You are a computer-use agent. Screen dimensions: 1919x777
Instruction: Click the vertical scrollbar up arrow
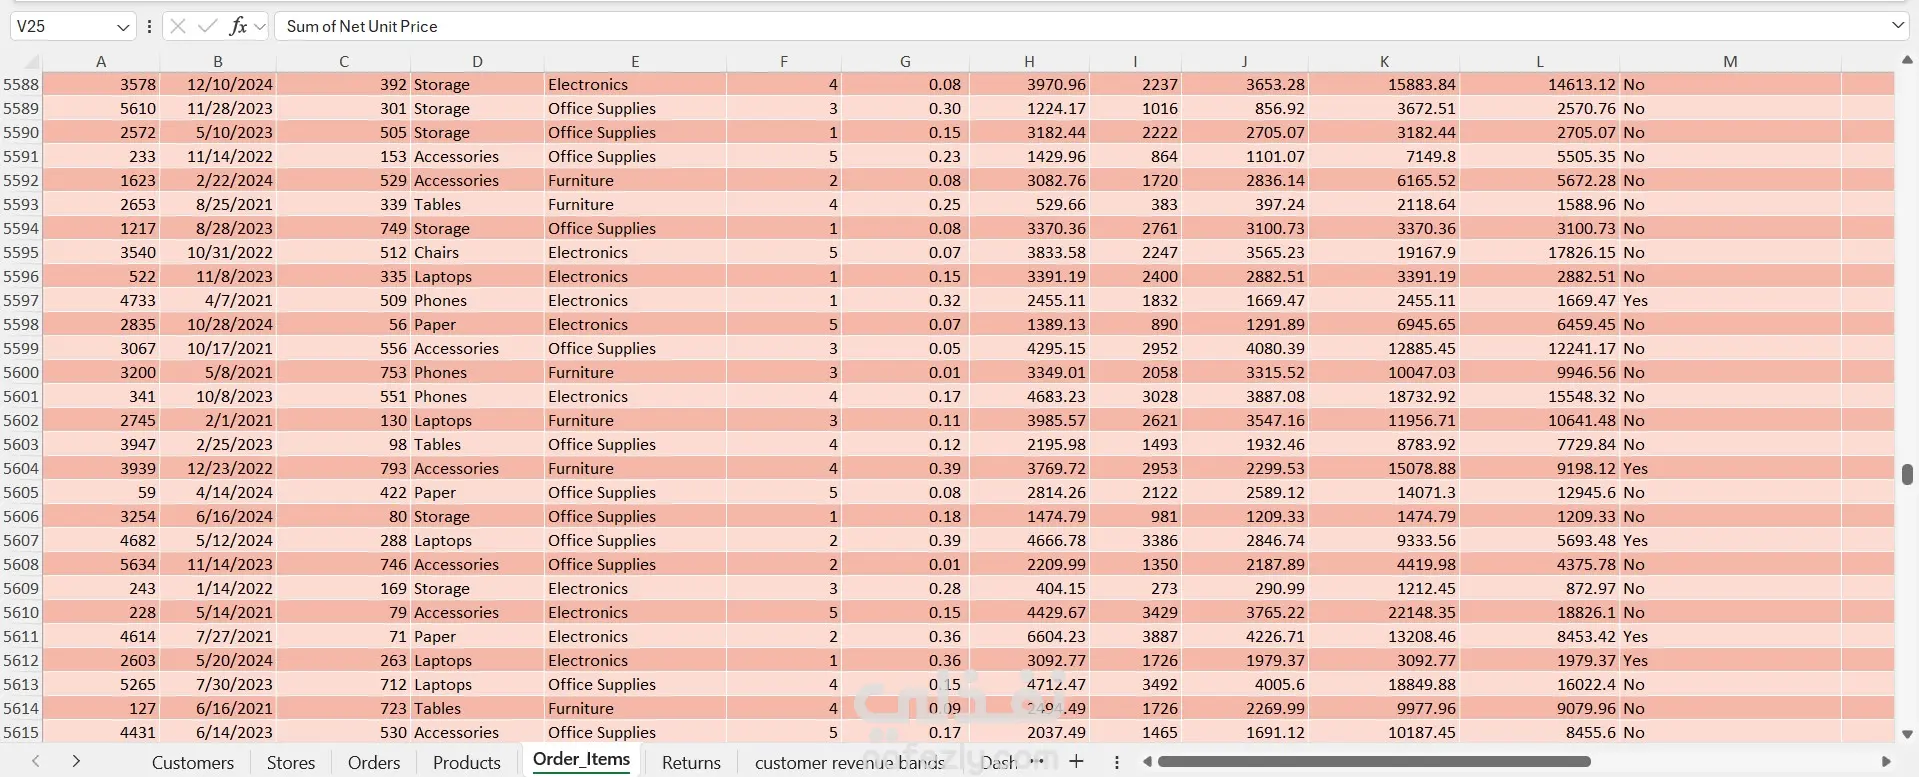1907,61
